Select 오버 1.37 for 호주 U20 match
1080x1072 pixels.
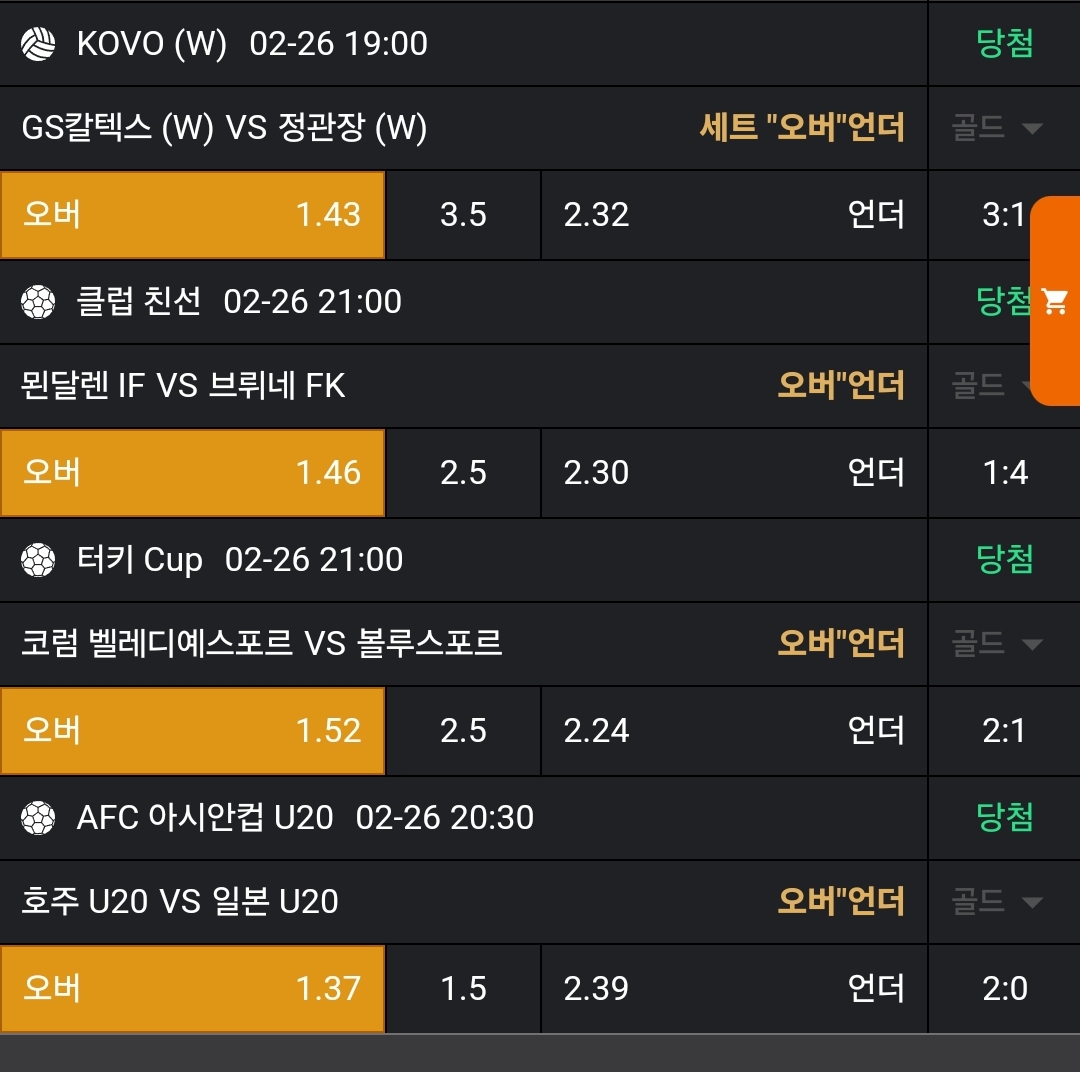coord(192,989)
